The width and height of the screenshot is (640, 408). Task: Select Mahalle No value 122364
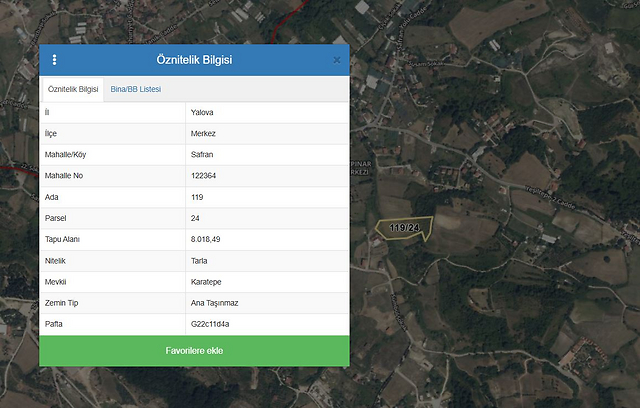pyautogui.click(x=204, y=175)
